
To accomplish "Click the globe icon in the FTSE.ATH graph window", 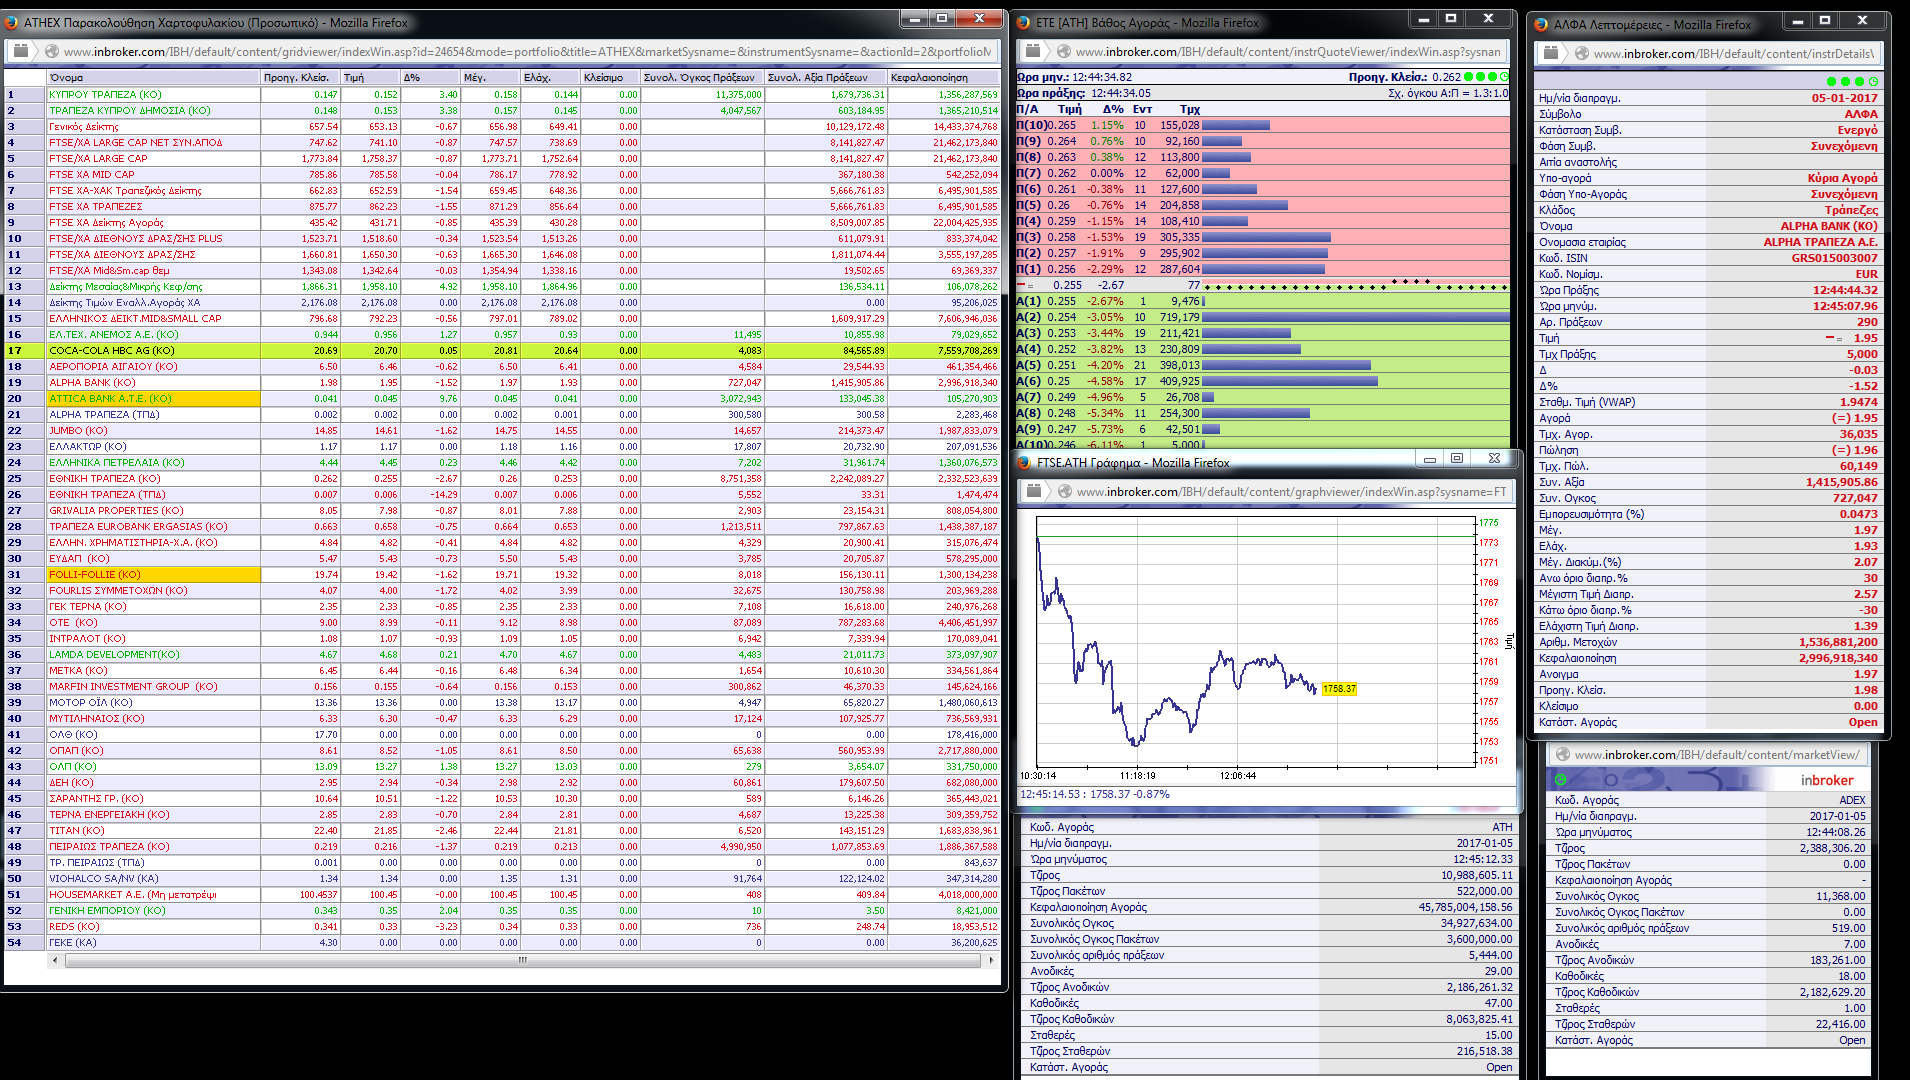I will pos(1065,491).
